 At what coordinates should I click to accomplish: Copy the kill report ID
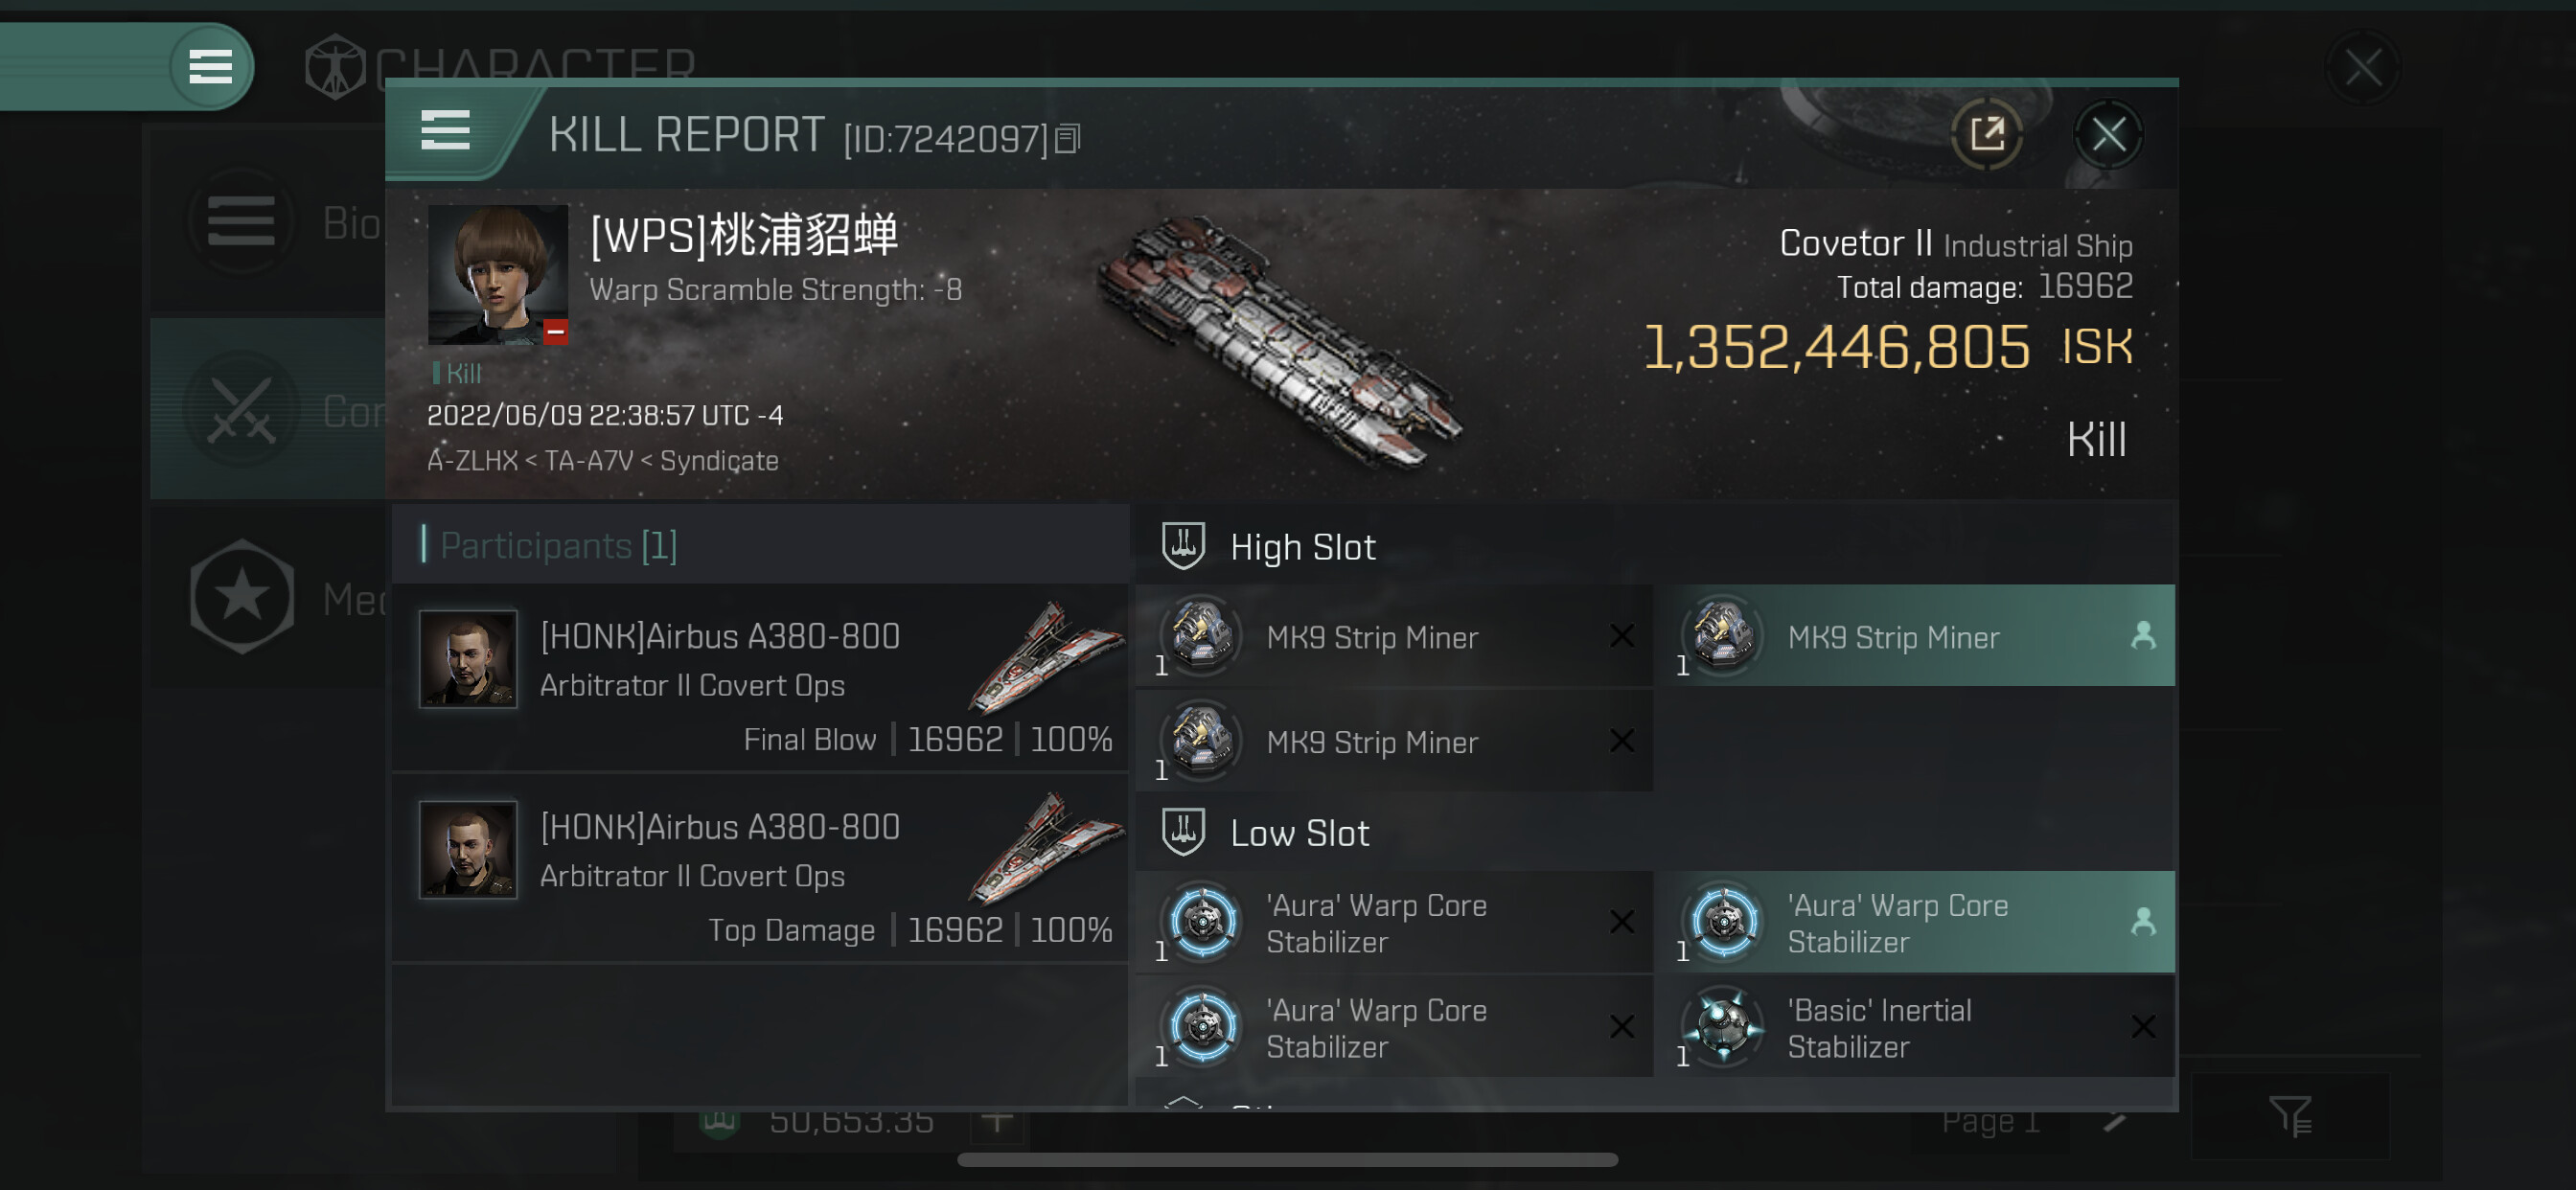click(x=1068, y=139)
